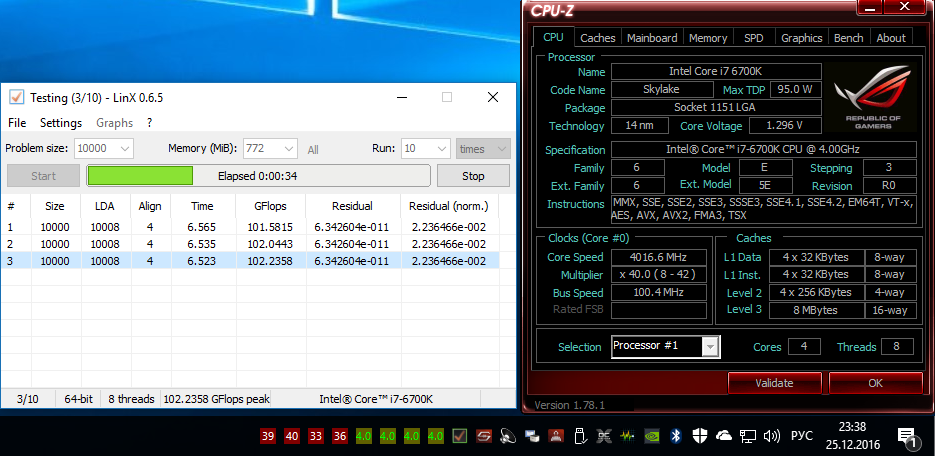Click the red S-logo tray icon

pos(484,436)
